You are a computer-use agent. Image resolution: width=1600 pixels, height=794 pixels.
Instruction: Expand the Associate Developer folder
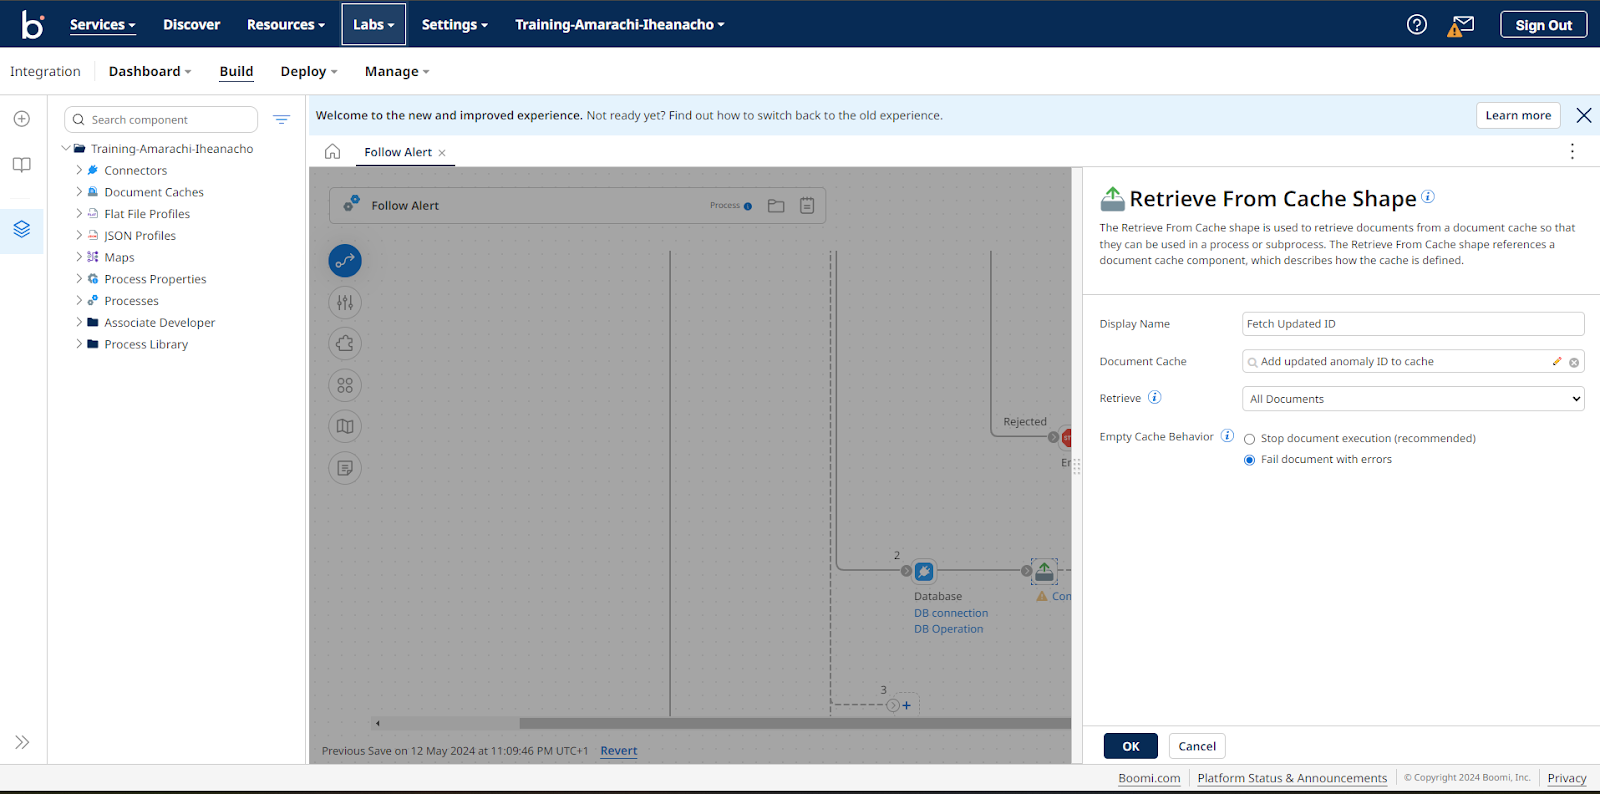pos(79,323)
